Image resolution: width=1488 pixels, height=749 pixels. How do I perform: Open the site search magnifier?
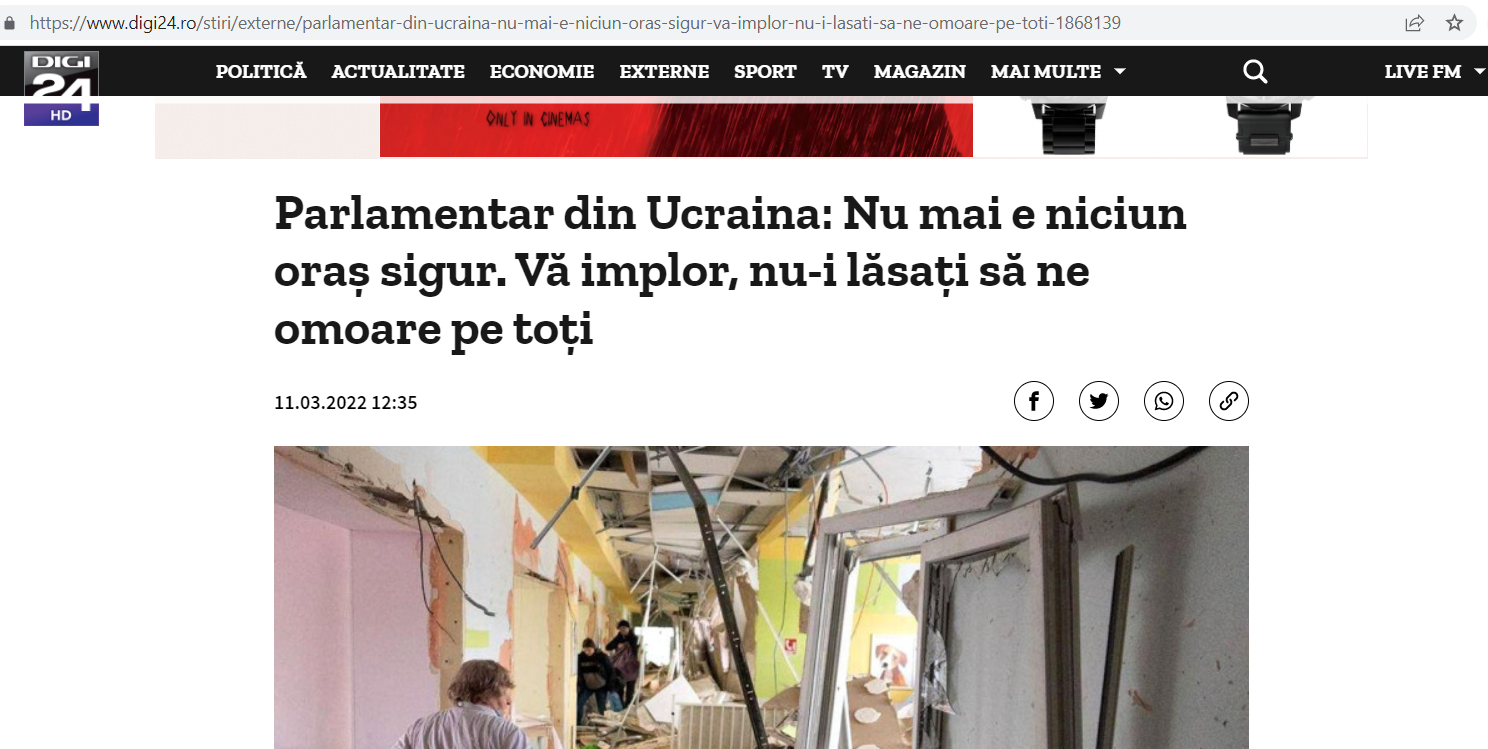pos(1255,71)
